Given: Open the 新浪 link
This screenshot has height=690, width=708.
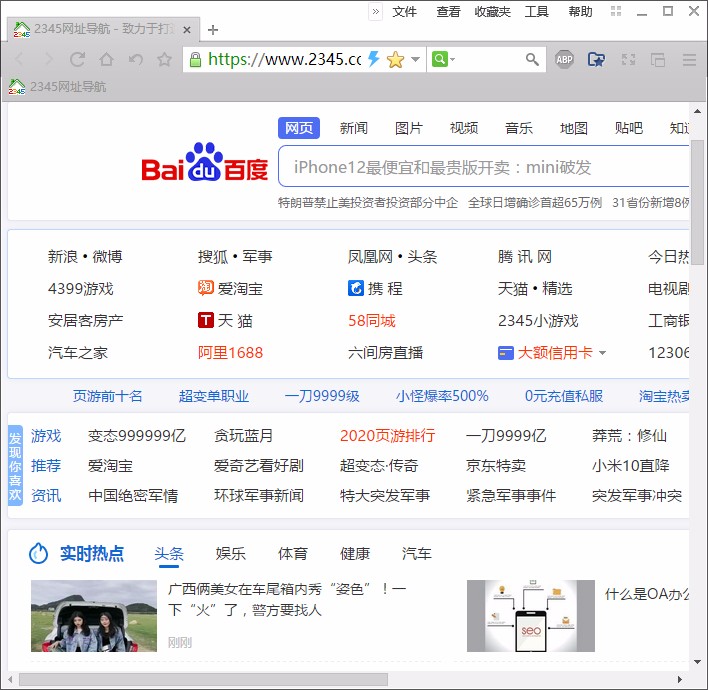Looking at the screenshot, I should coord(63,256).
